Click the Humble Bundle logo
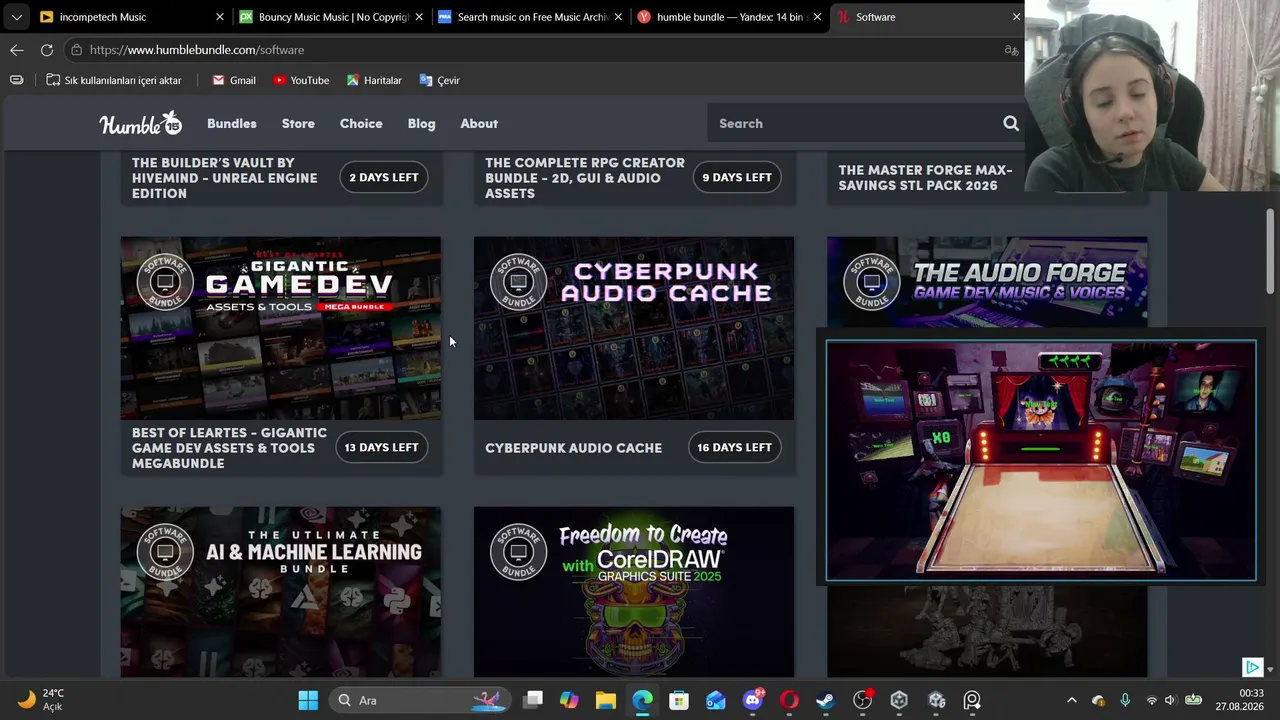 [140, 123]
